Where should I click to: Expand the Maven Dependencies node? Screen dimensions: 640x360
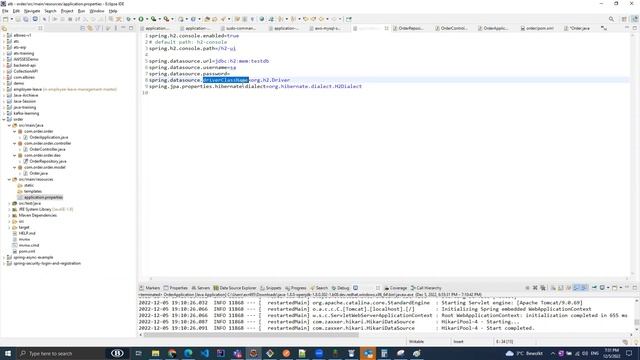coord(9,215)
